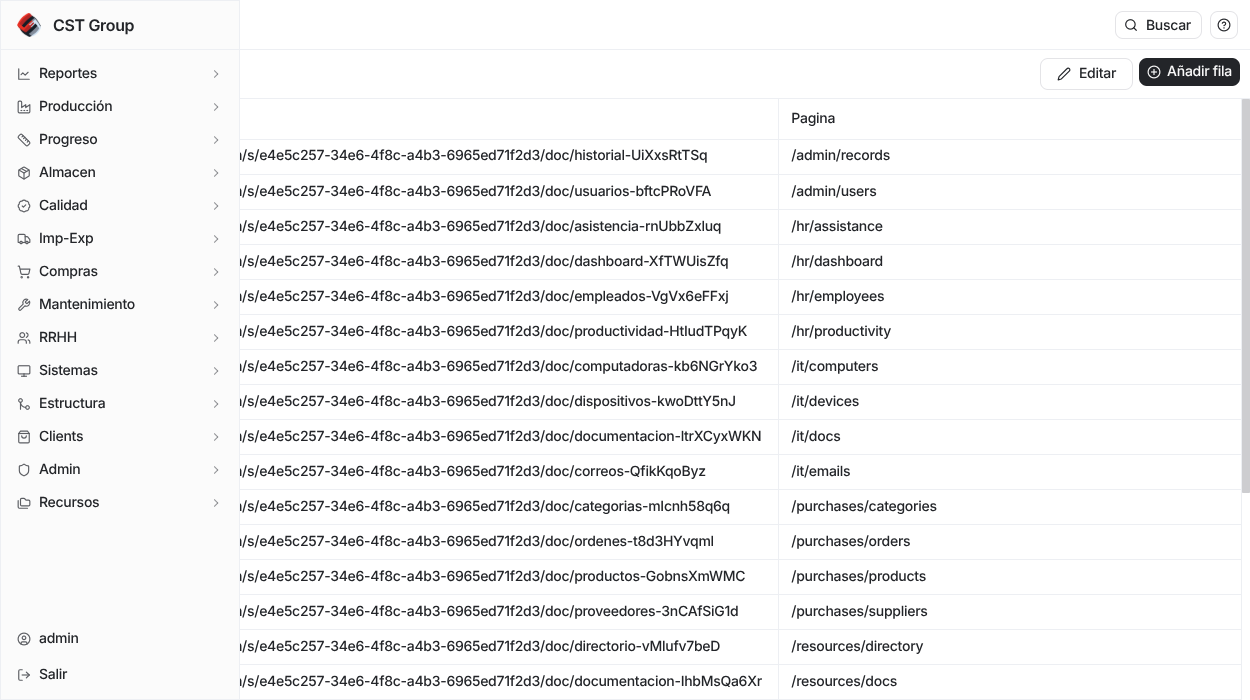
Task: Click the Almacen box icon
Action: click(x=24, y=173)
